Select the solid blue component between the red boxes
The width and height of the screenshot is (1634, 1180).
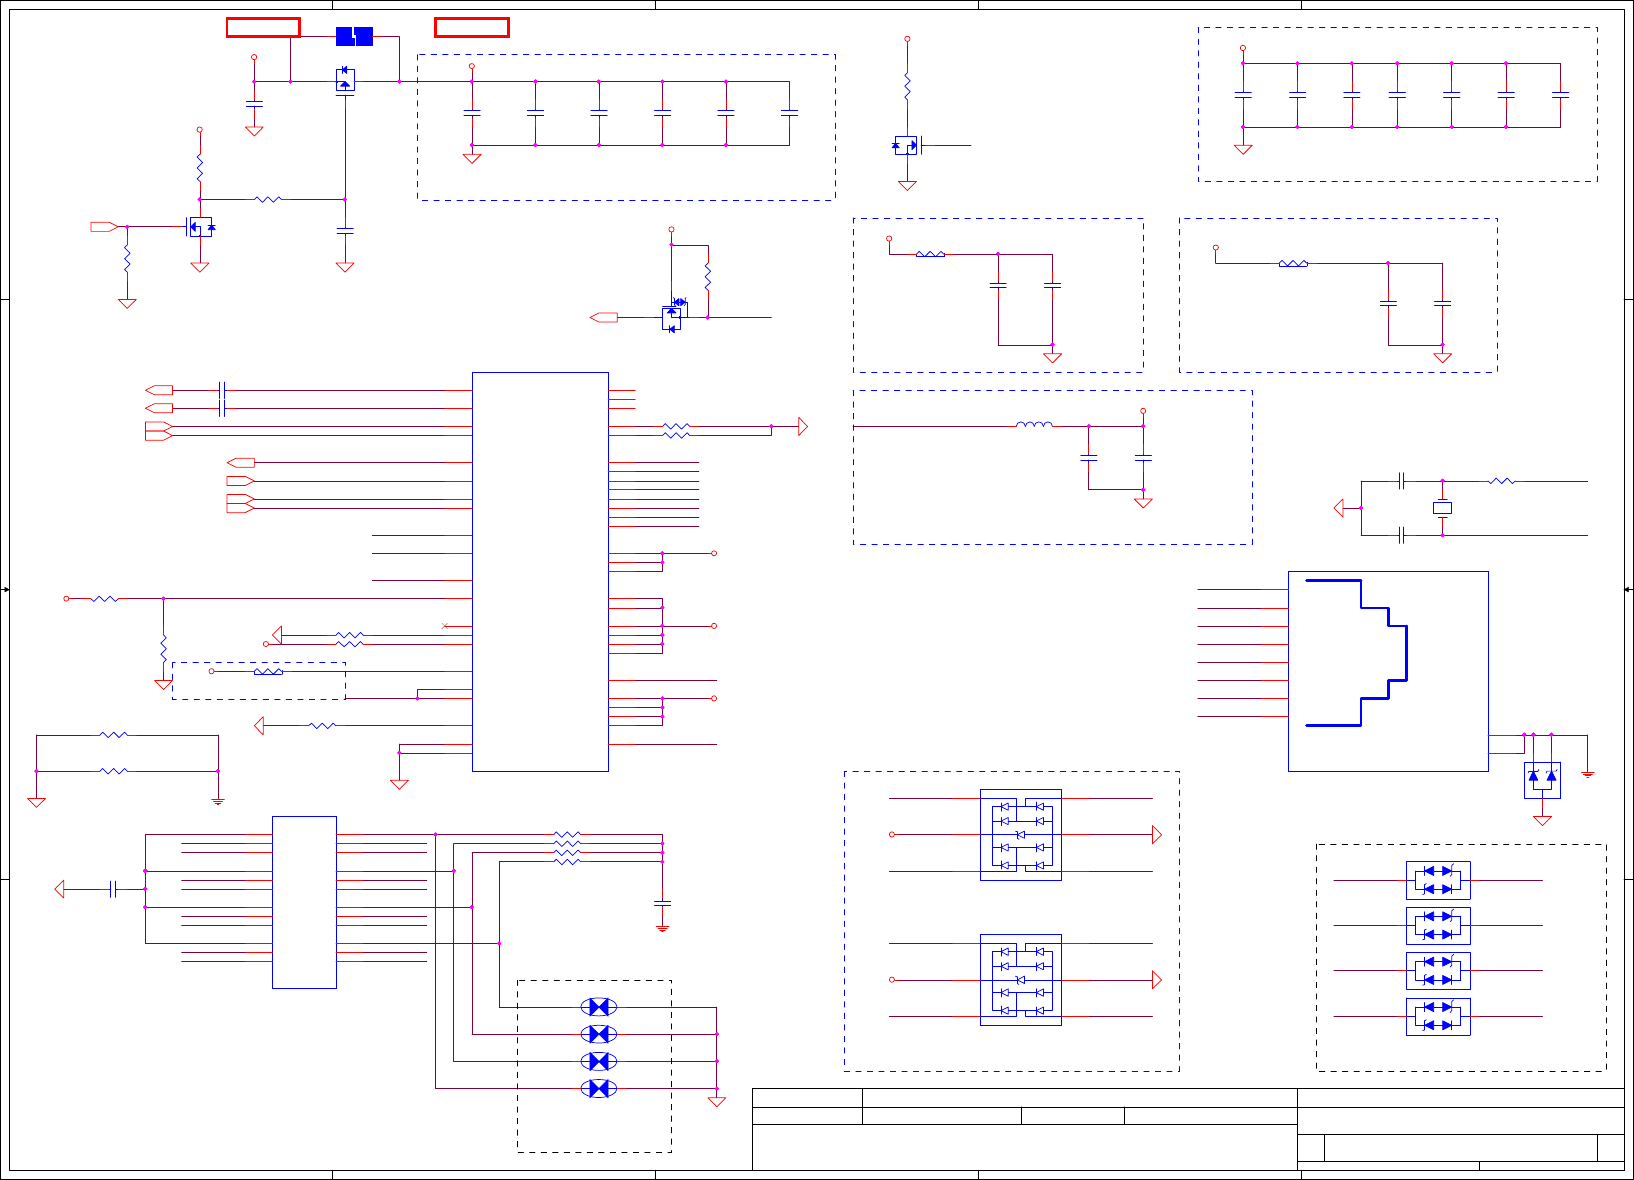click(x=354, y=37)
